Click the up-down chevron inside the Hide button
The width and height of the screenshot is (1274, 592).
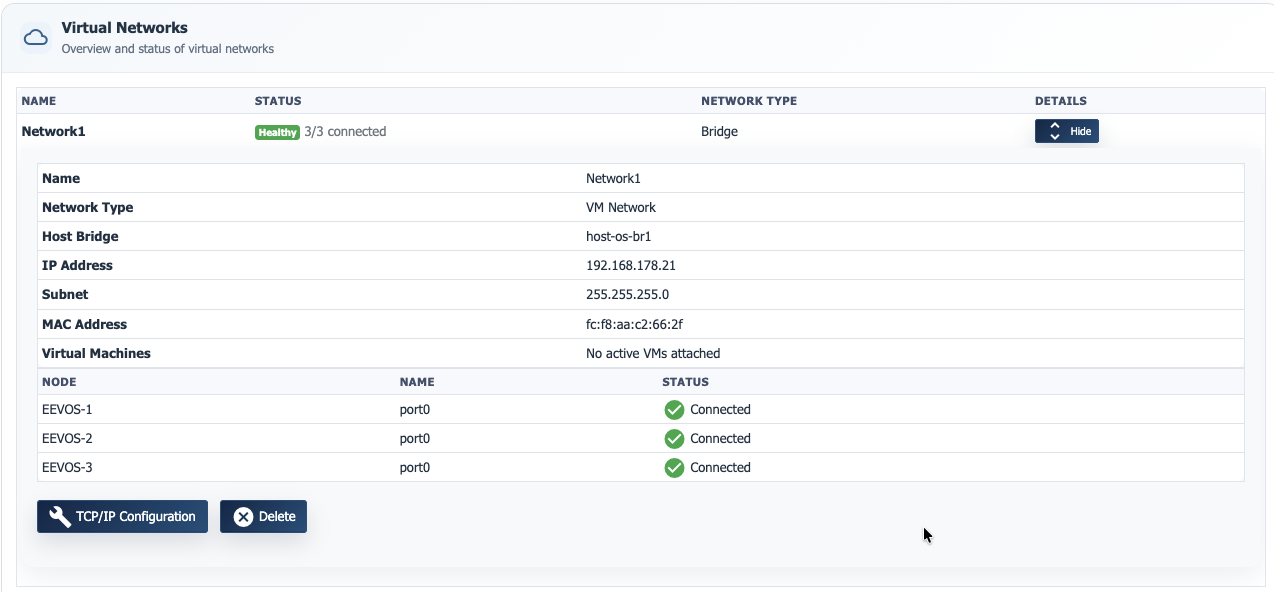[x=1053, y=131]
